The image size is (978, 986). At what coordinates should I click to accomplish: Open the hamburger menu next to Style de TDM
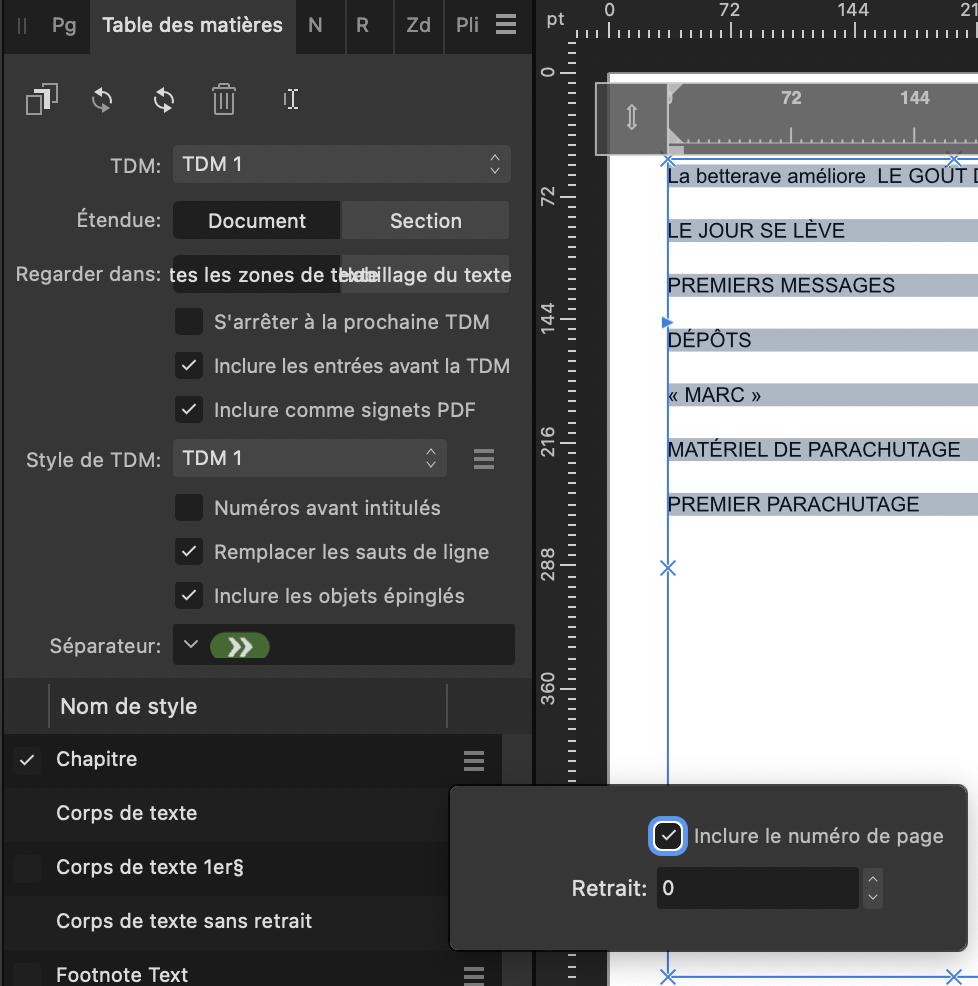click(x=484, y=459)
